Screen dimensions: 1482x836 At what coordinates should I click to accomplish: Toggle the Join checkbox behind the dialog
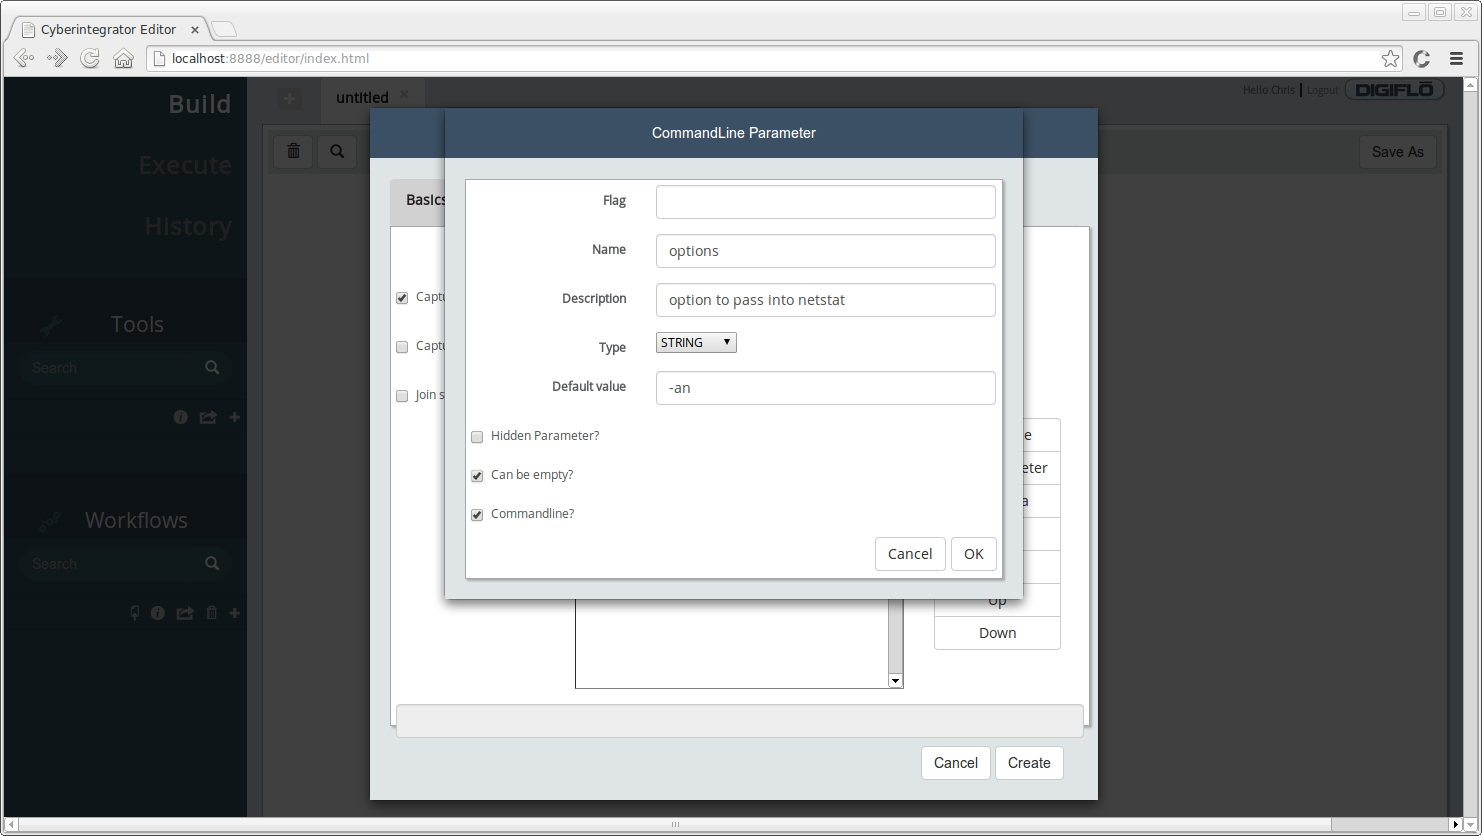402,396
